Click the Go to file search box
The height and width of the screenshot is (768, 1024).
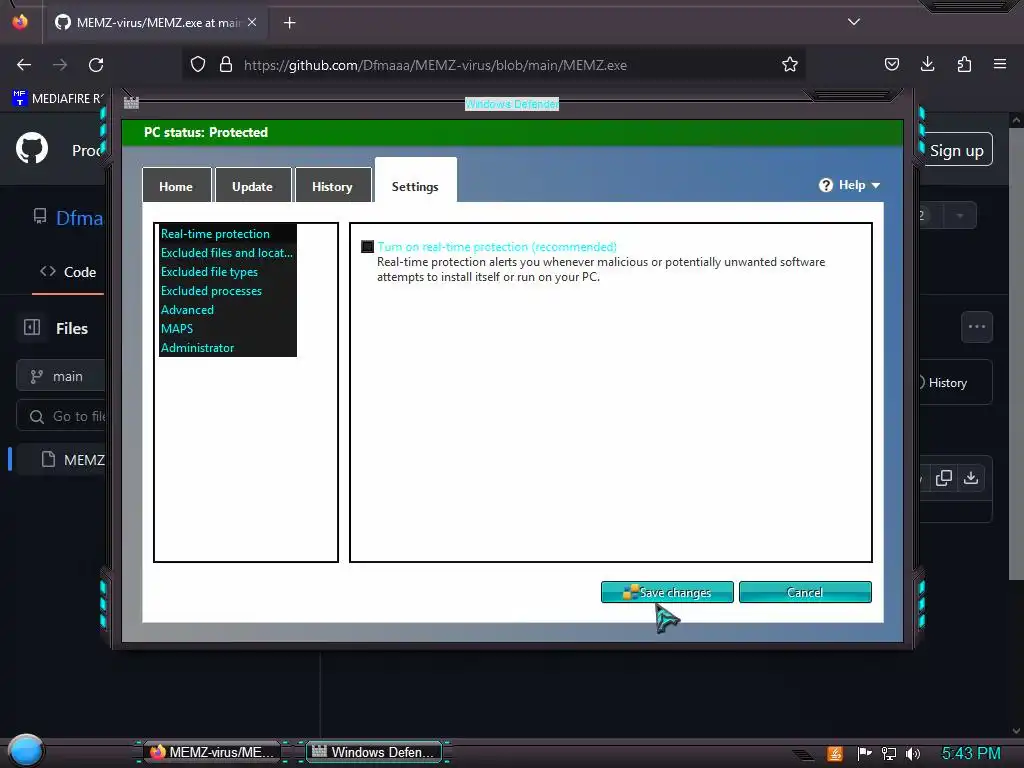pos(60,417)
